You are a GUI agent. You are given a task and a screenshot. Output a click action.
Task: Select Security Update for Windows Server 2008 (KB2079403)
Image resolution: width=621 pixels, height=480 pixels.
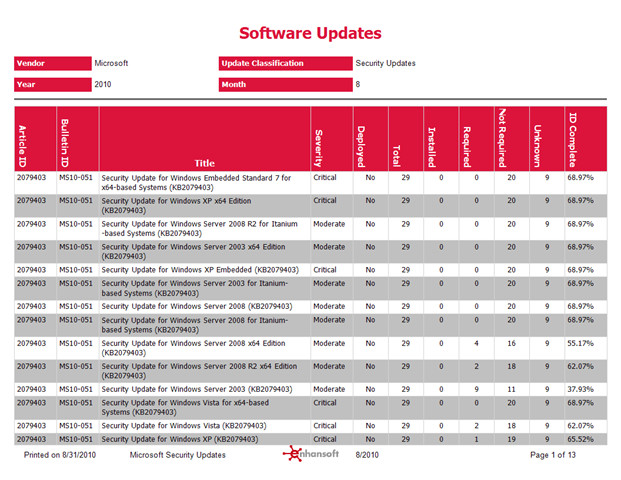pos(197,306)
